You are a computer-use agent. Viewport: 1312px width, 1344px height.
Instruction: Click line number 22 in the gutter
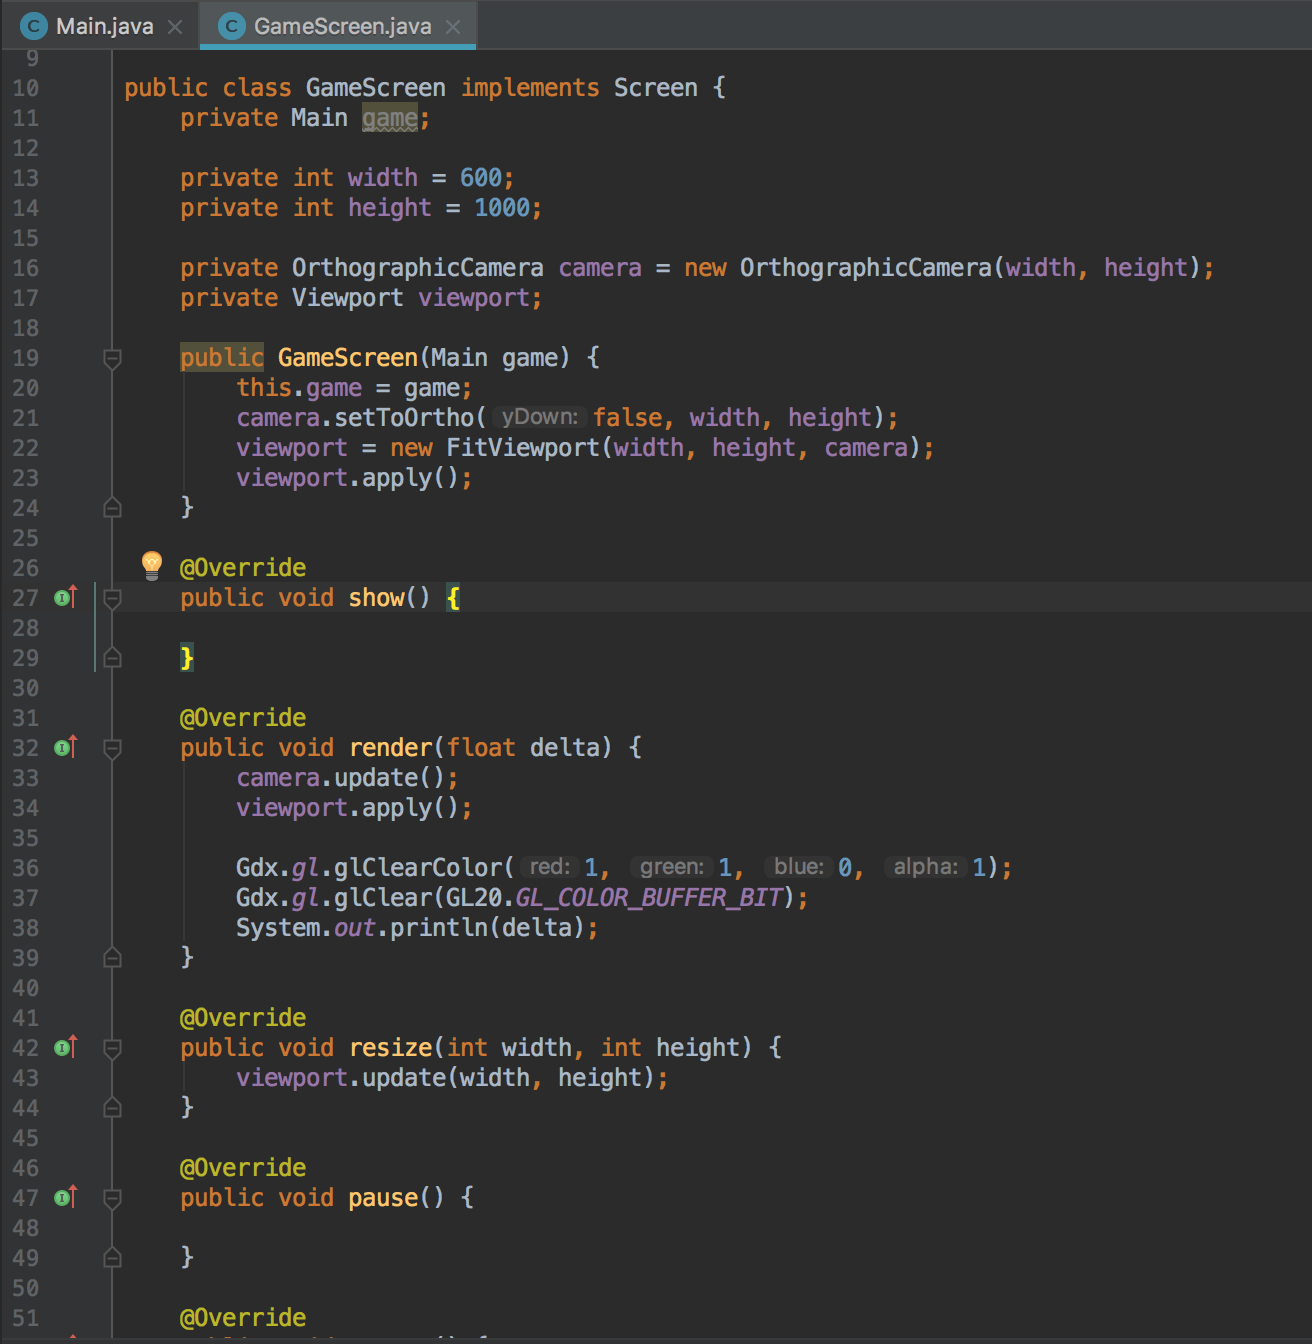click(25, 448)
